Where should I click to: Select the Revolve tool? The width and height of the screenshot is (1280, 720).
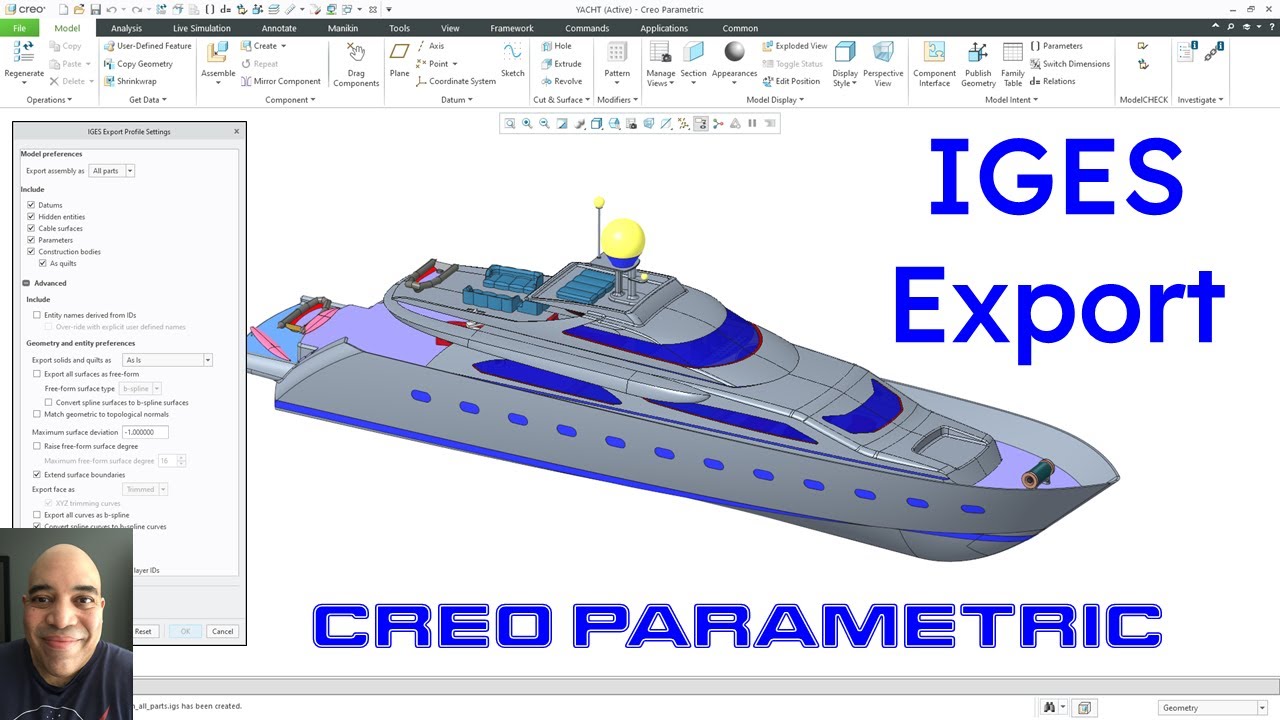tap(561, 81)
